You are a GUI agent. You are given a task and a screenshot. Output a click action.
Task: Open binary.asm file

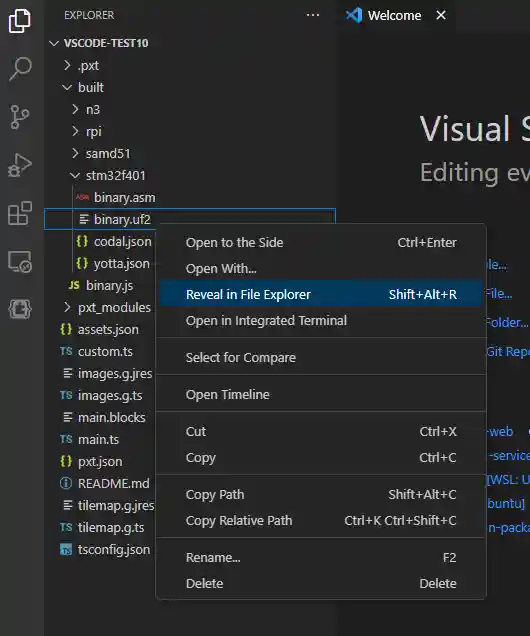(124, 198)
